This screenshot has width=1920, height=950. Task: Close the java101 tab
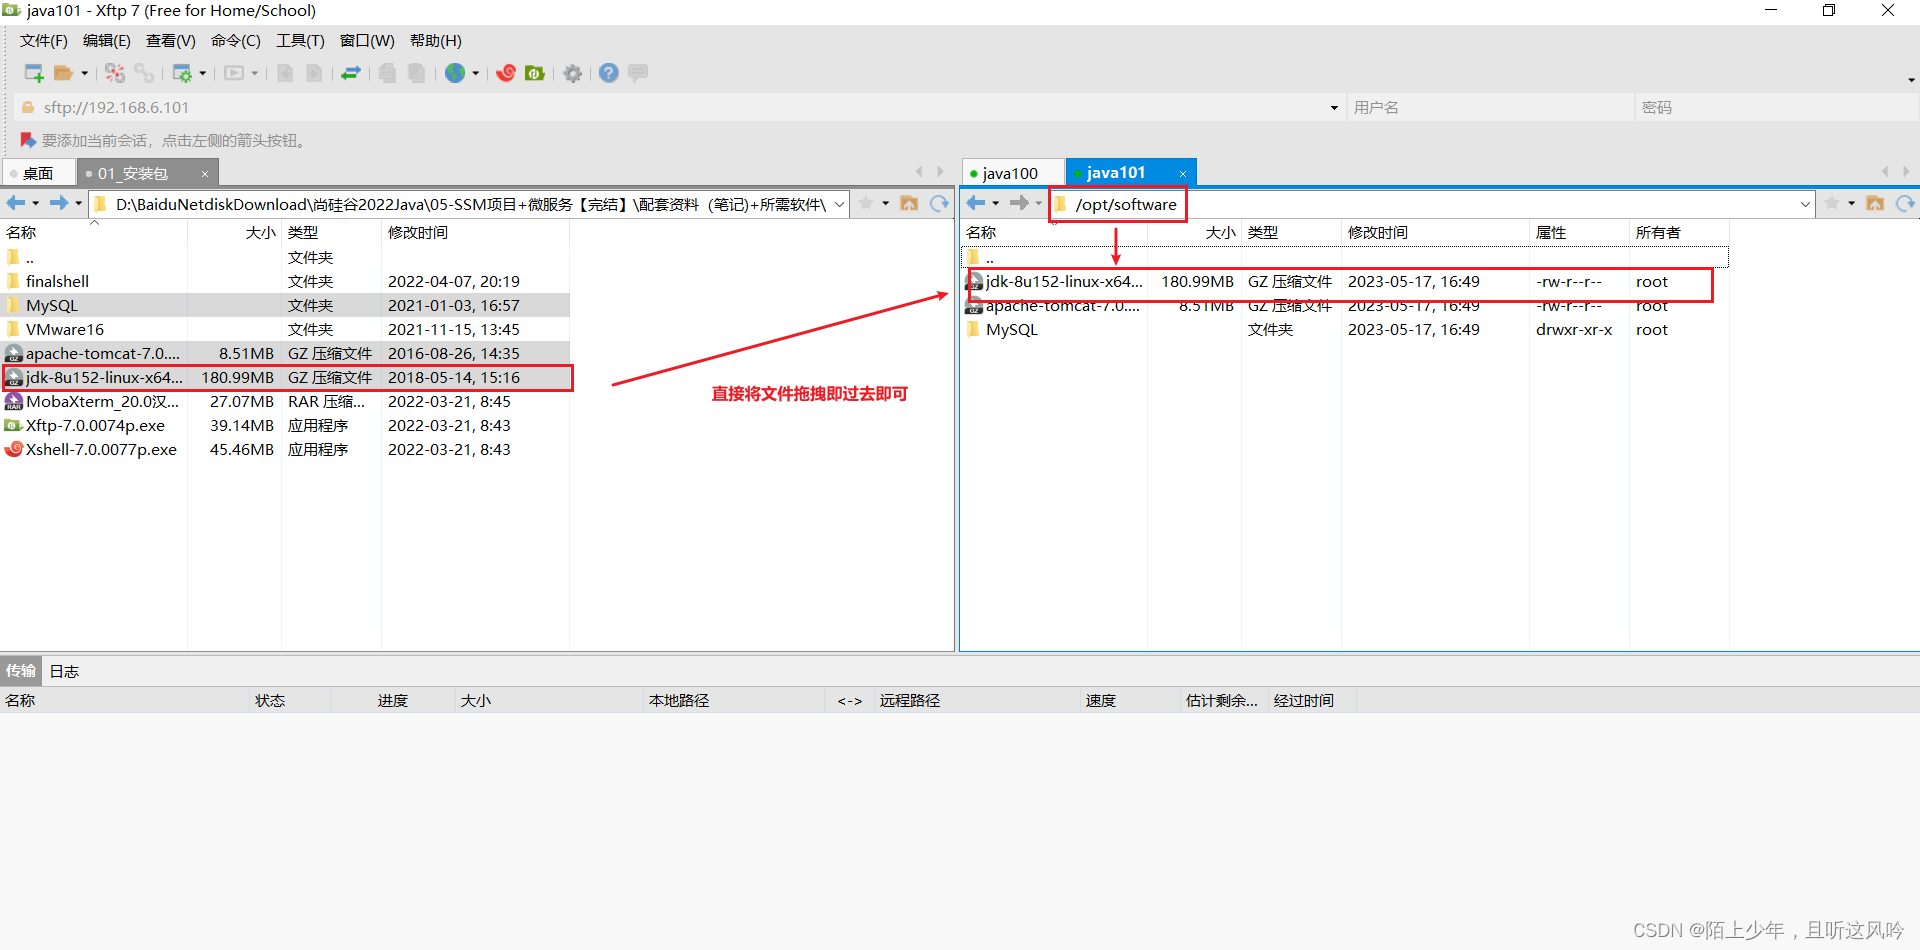pyautogui.click(x=1183, y=174)
